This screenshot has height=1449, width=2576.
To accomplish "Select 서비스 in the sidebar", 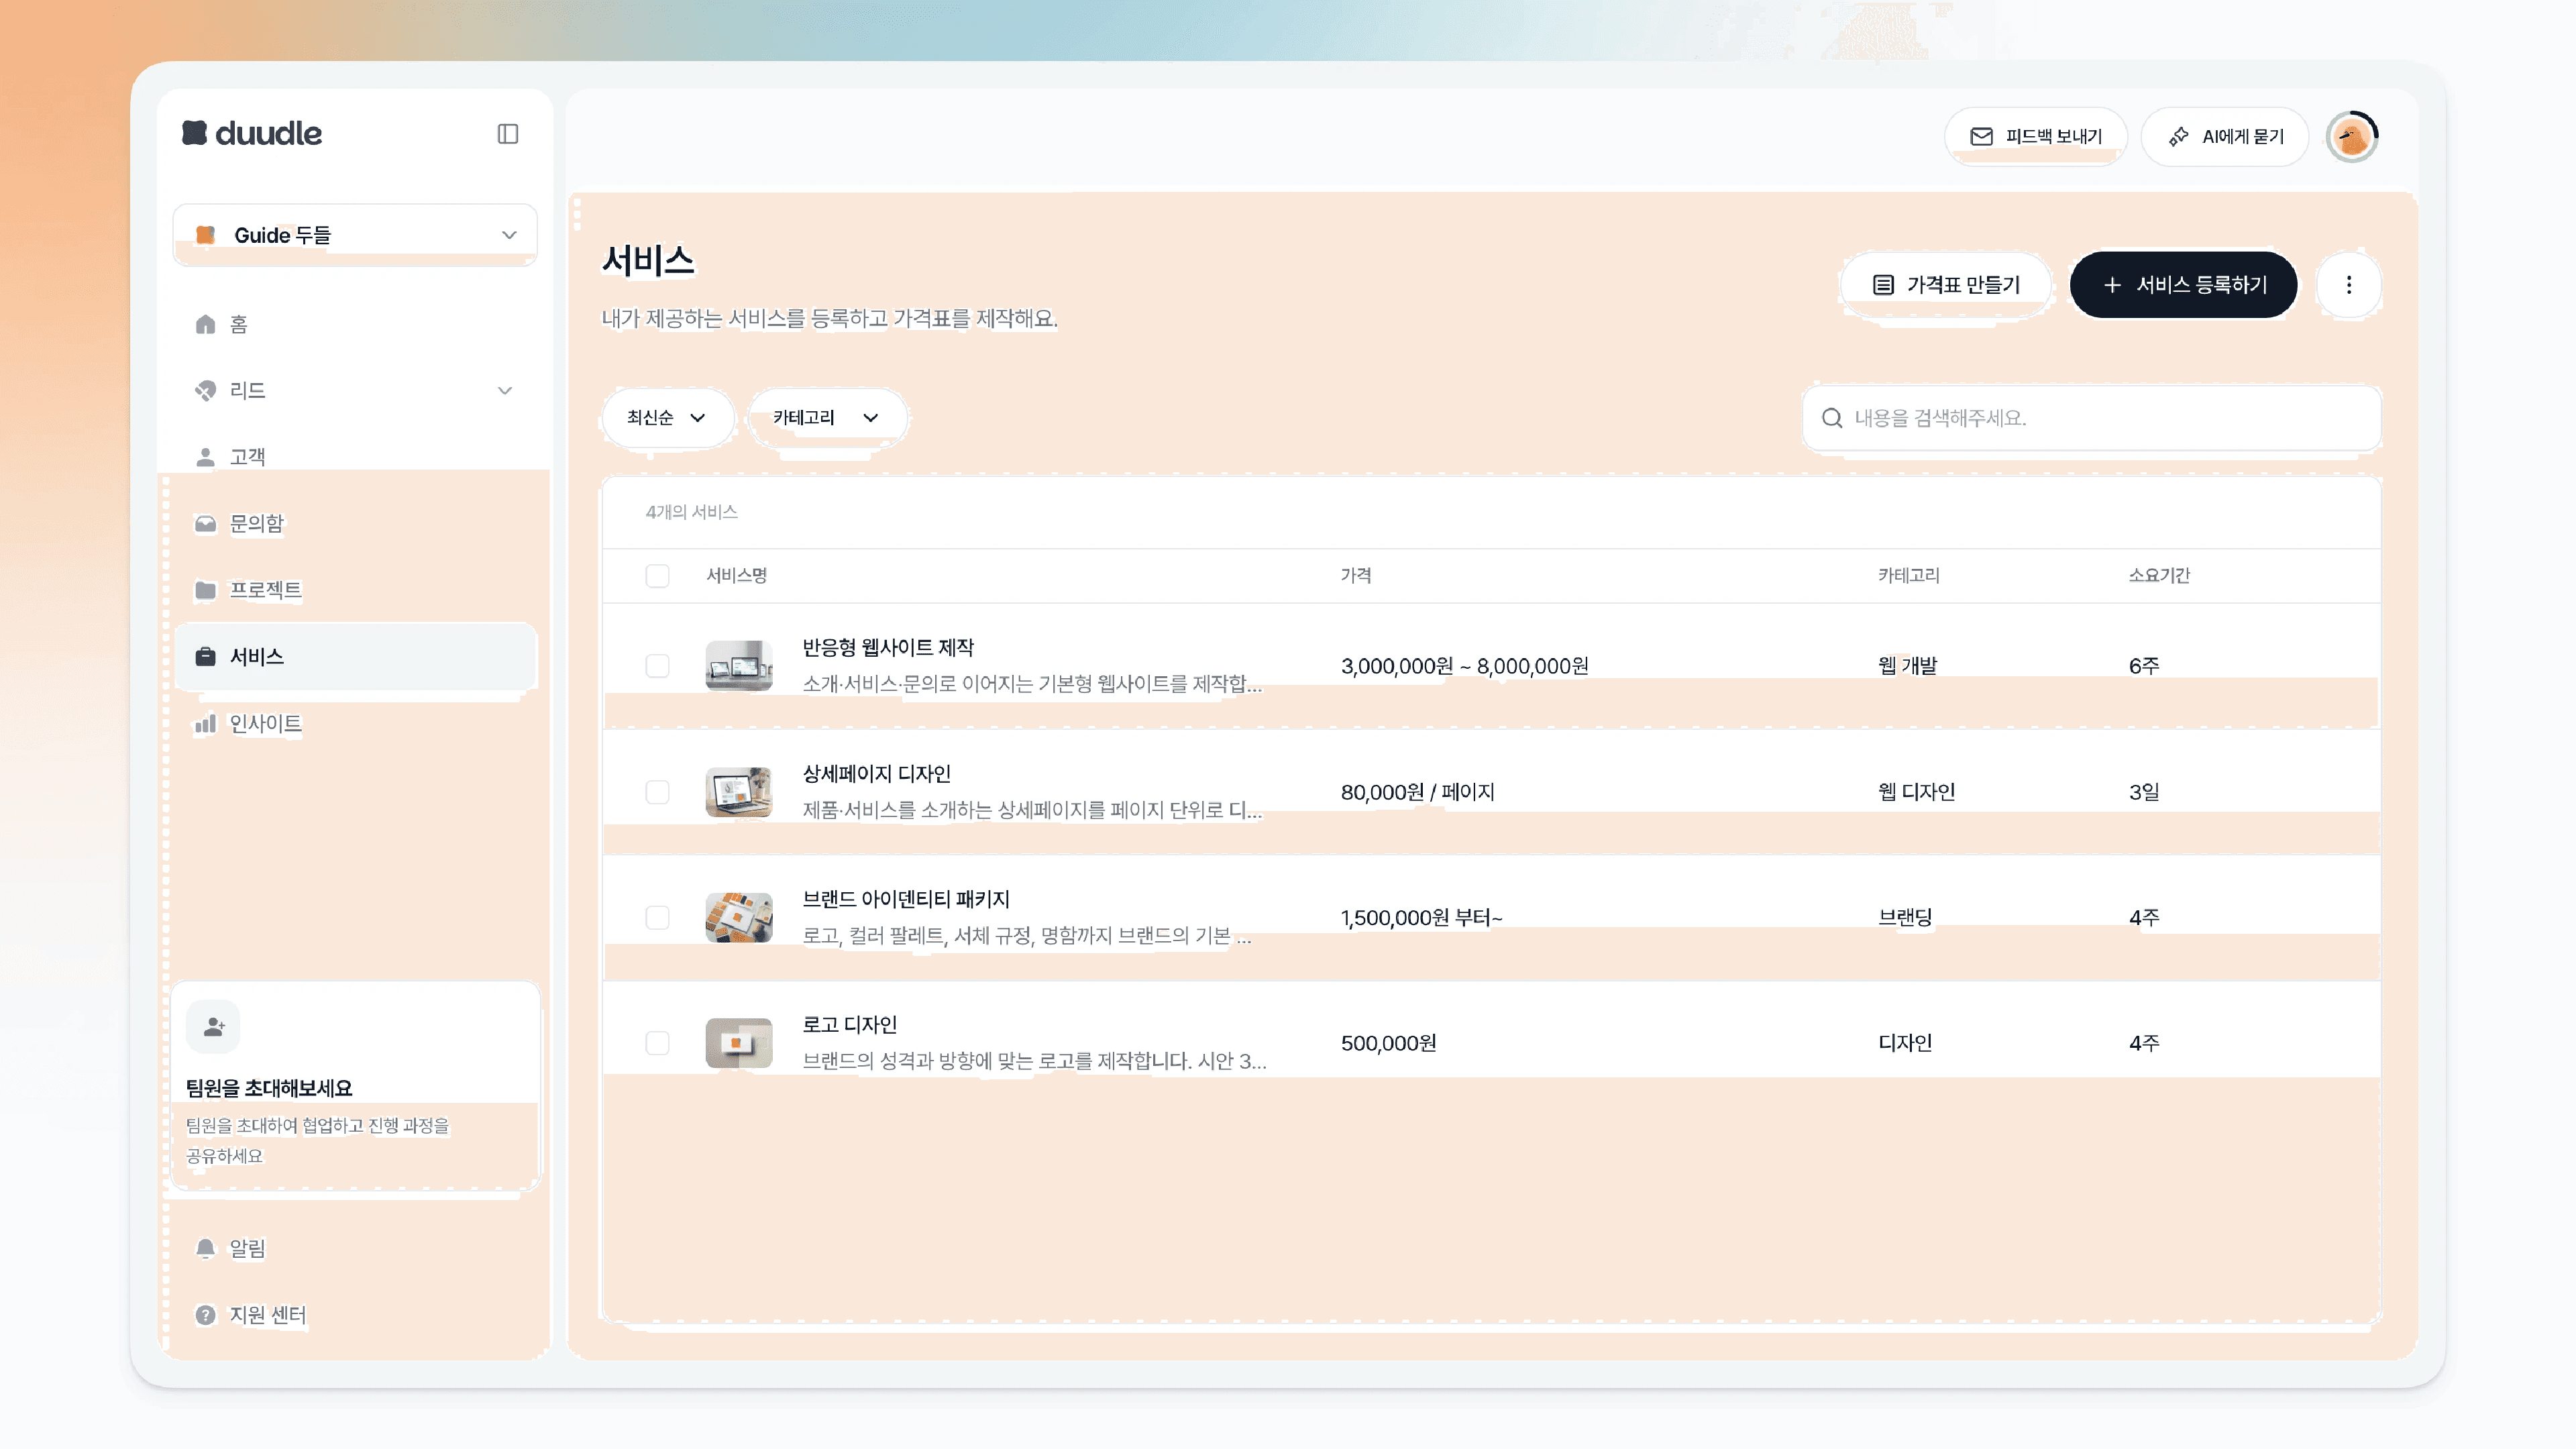I will point(355,656).
